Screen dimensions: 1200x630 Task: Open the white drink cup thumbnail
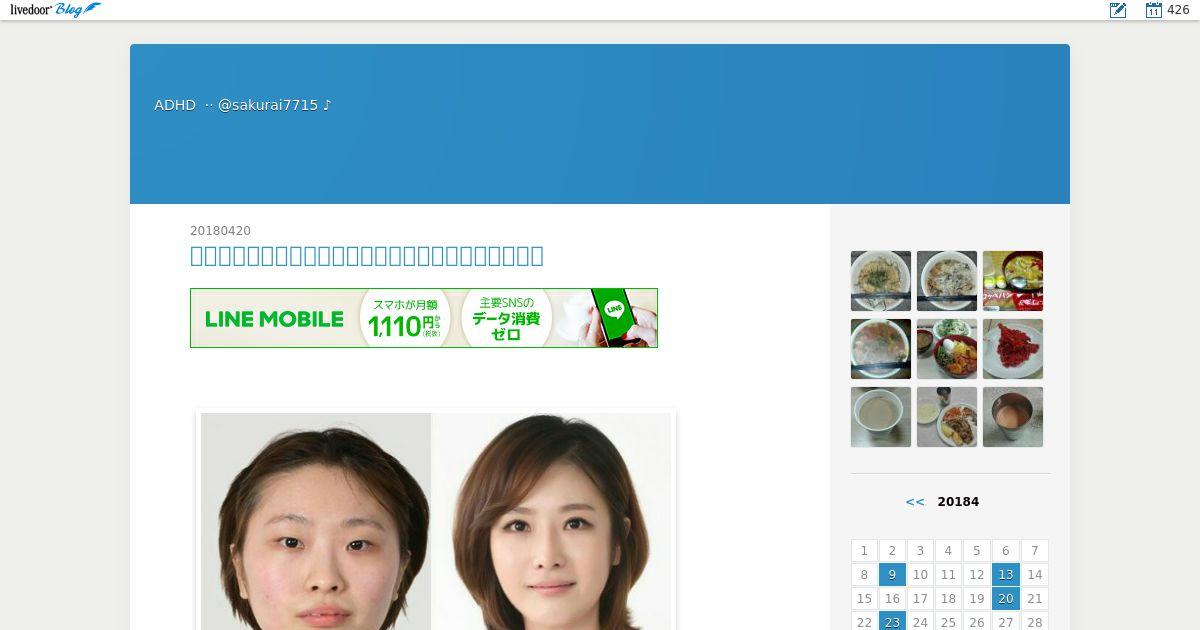[881, 417]
